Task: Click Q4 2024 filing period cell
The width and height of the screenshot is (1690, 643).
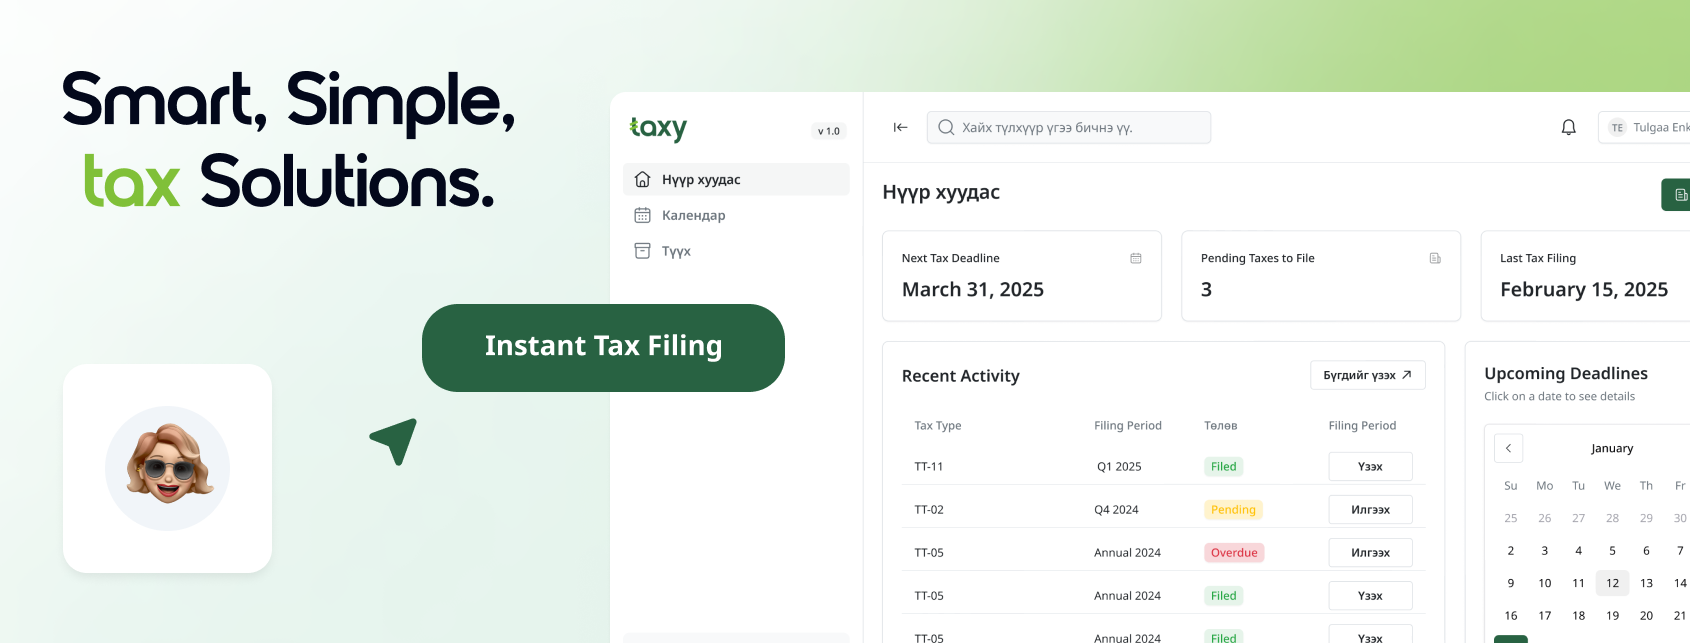Action: coord(1116,510)
